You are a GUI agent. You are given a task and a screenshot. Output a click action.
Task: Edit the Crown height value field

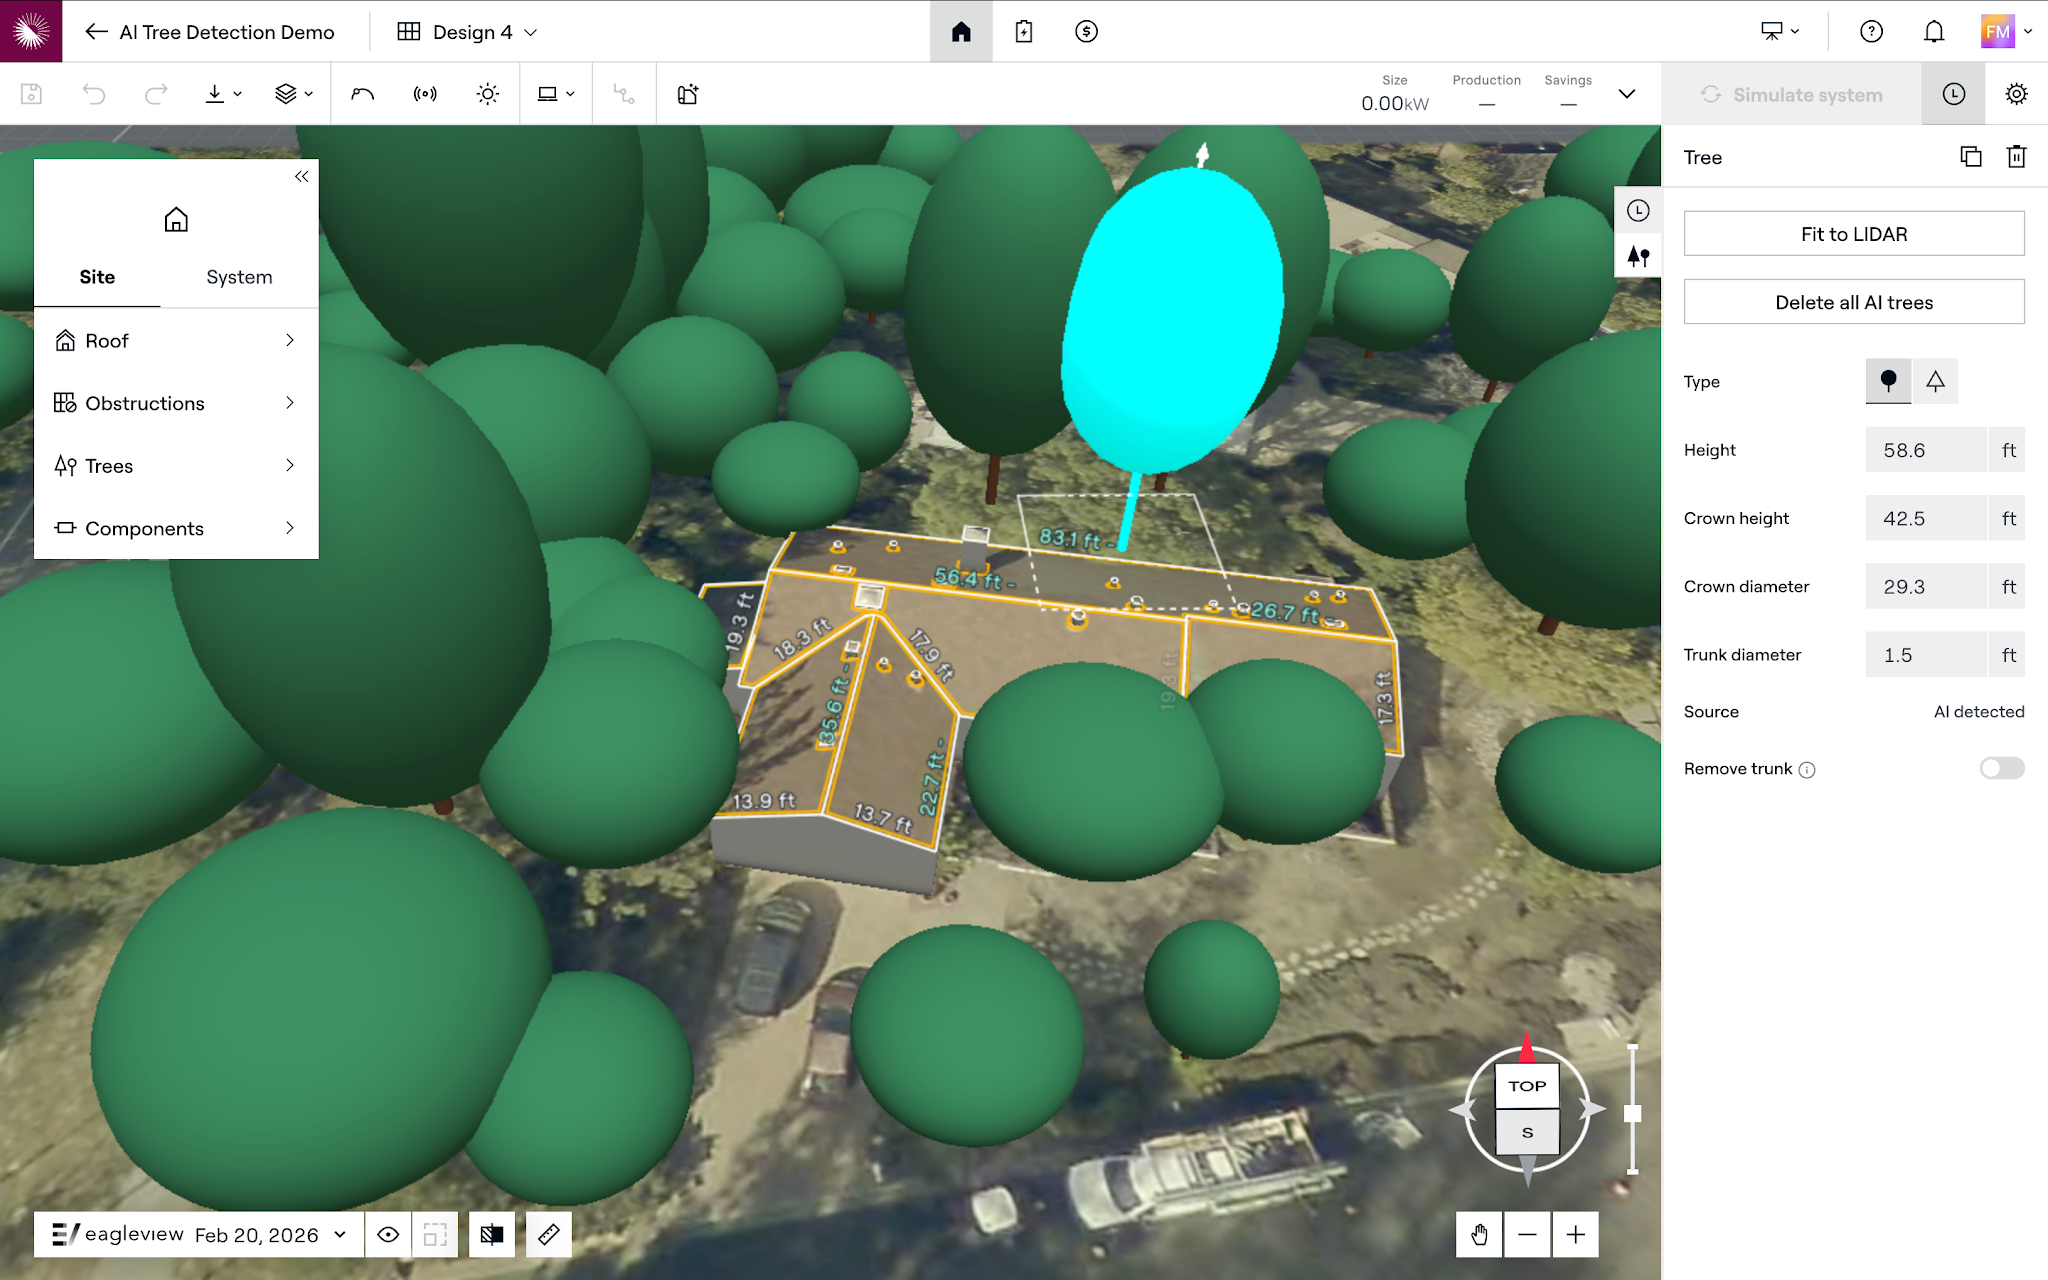tap(1926, 518)
